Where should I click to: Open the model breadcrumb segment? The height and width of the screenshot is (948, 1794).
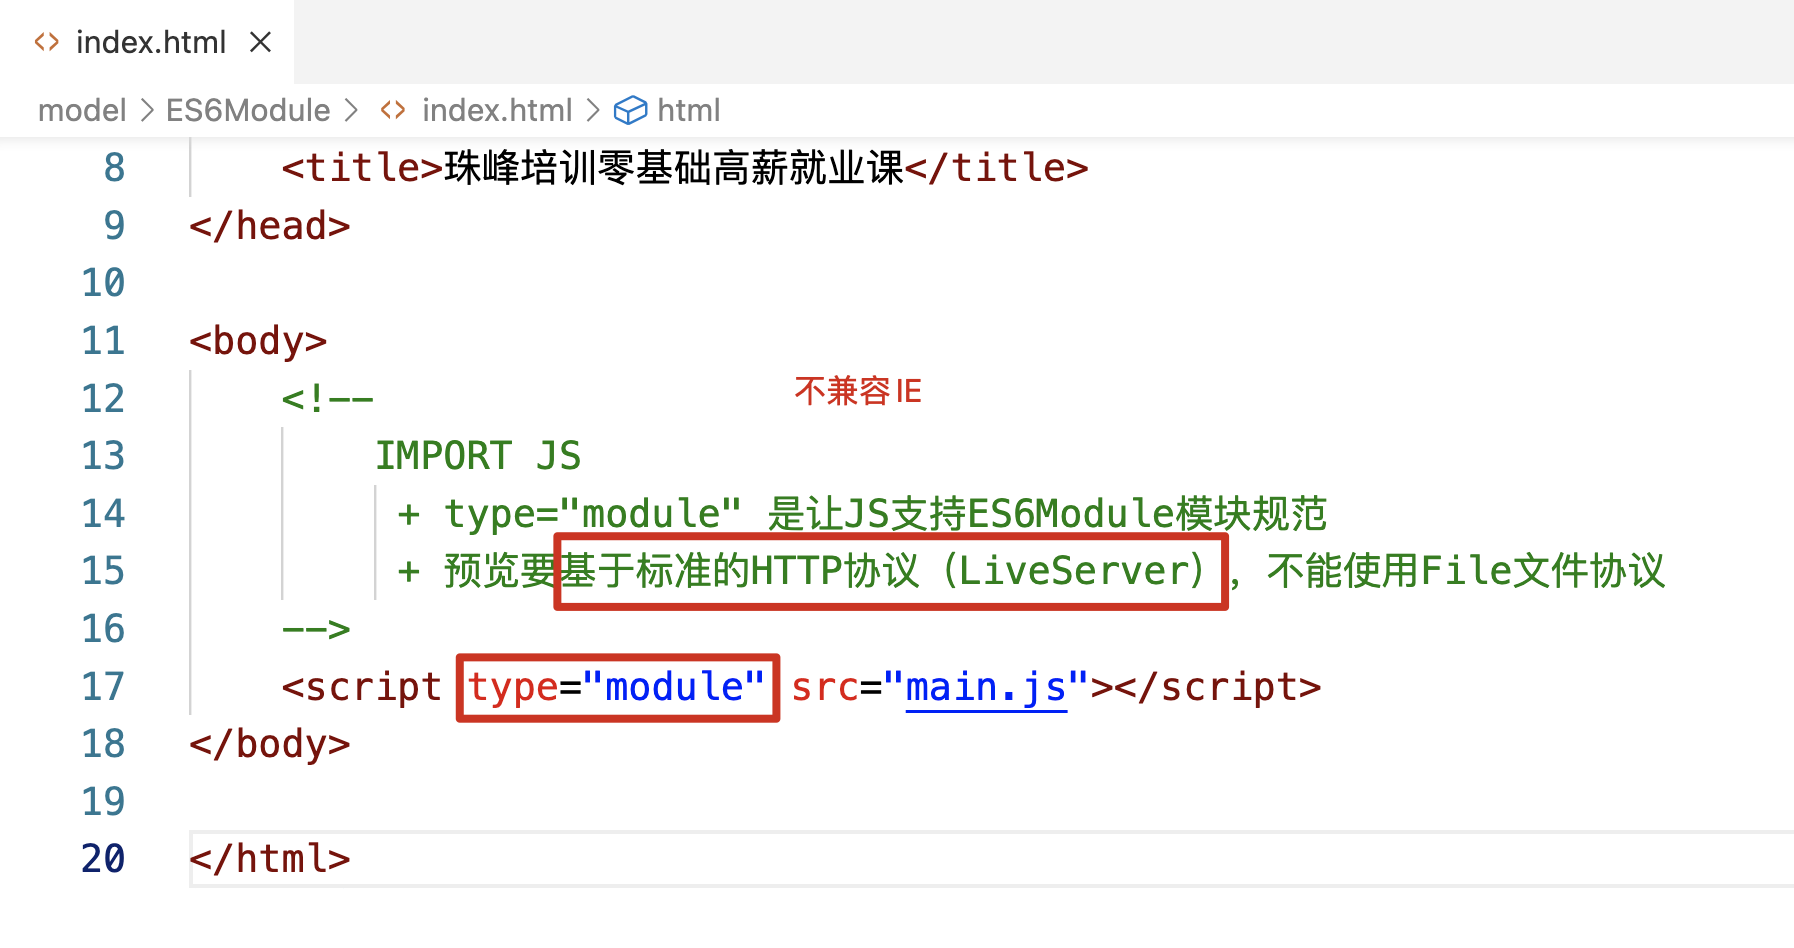click(x=82, y=110)
